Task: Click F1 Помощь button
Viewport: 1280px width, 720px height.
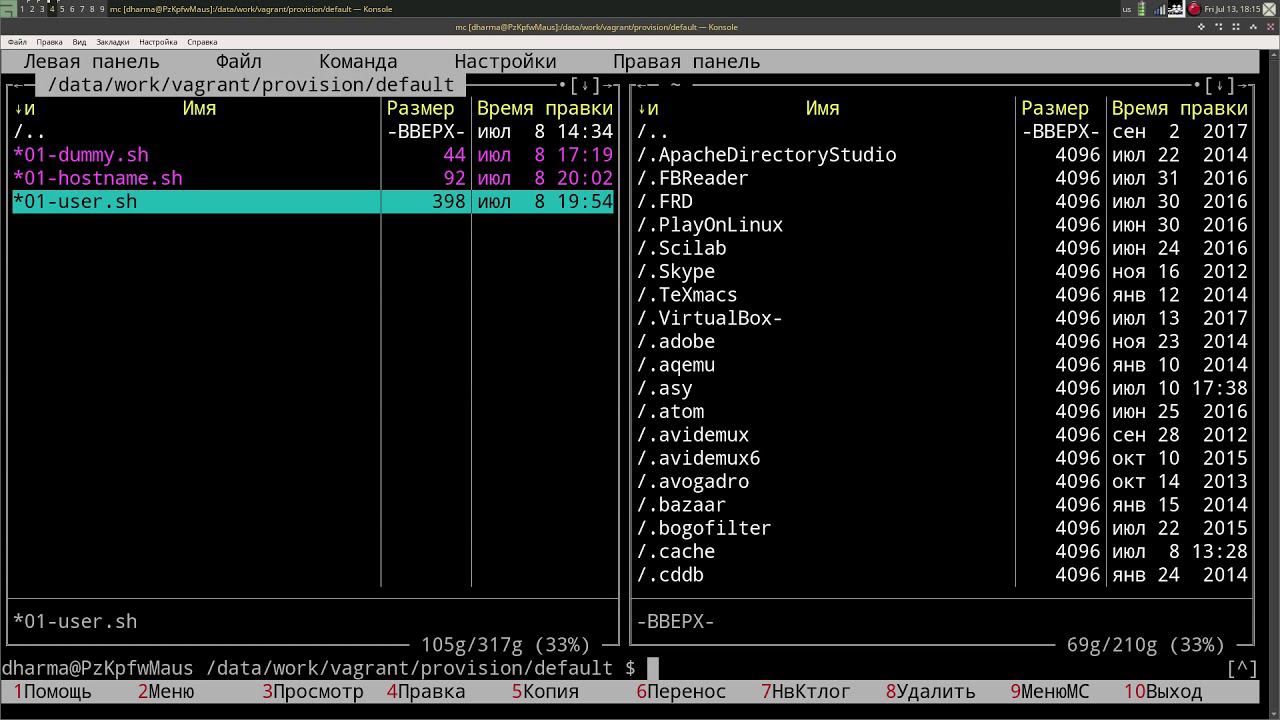Action: pyautogui.click(x=52, y=691)
